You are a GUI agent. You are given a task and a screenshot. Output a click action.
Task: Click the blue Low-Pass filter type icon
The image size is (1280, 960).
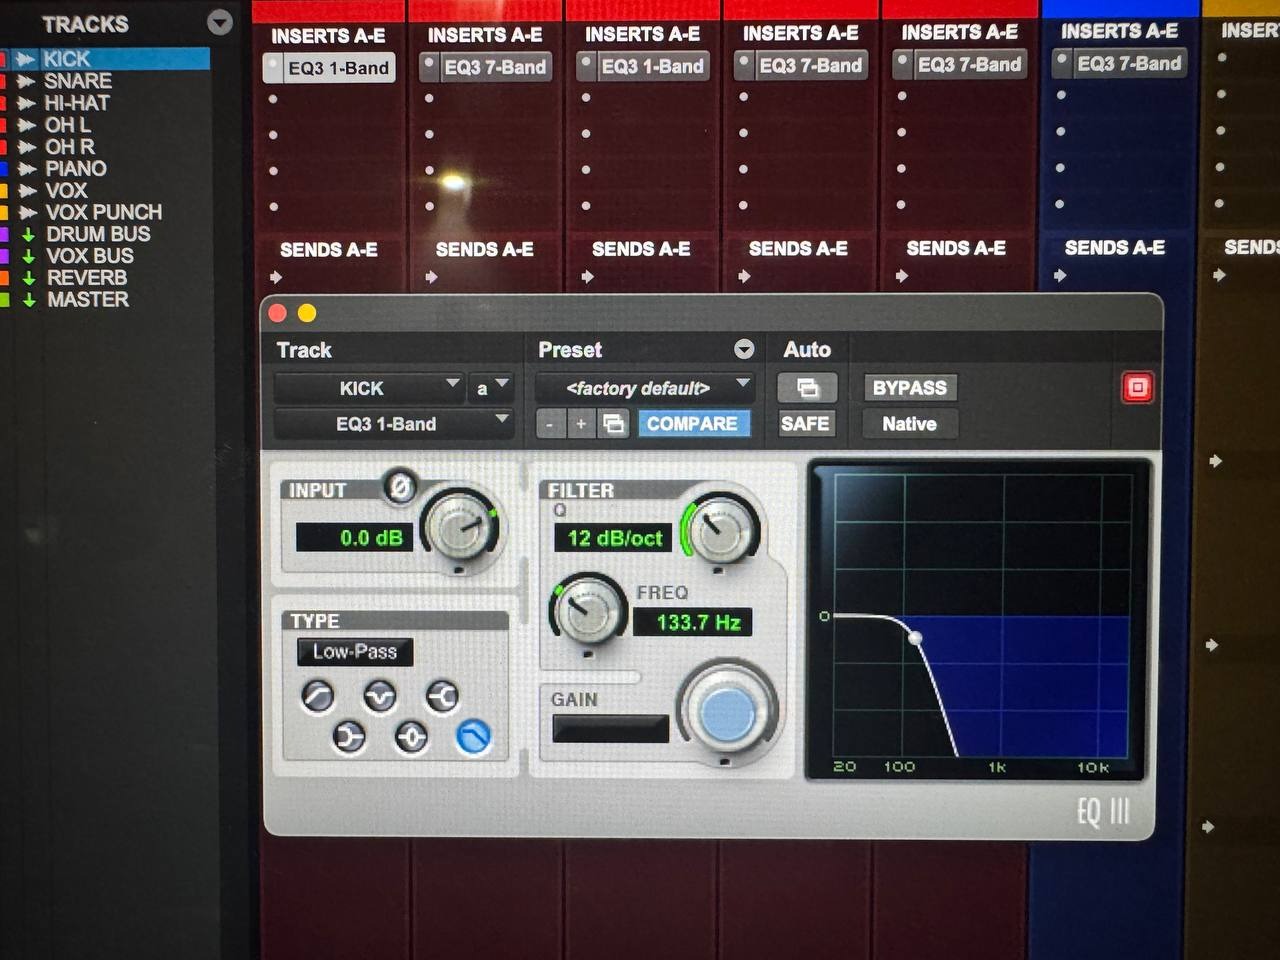[x=473, y=738]
